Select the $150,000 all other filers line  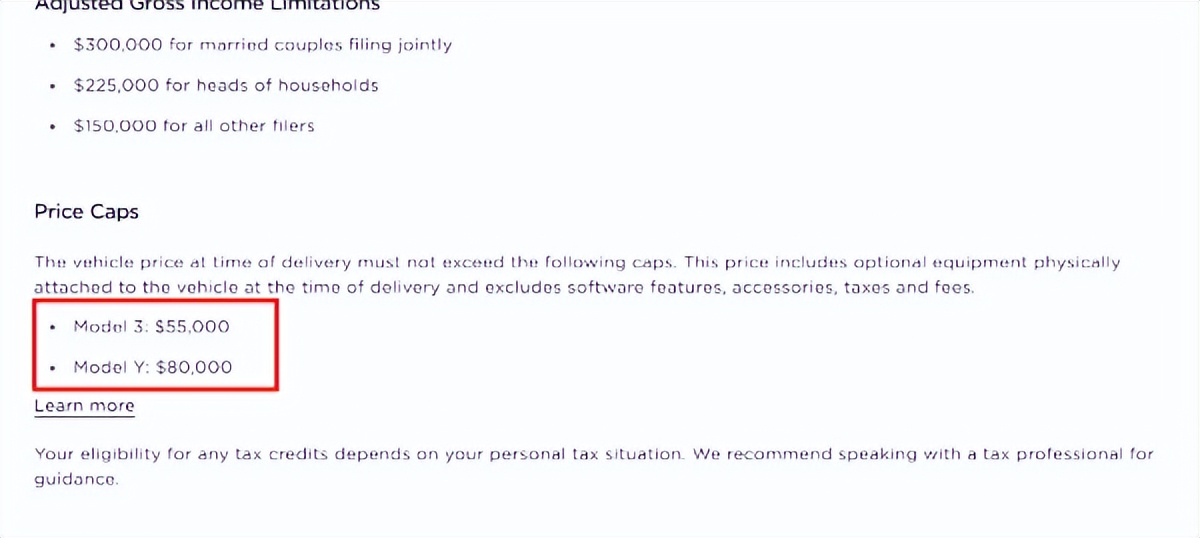pyautogui.click(x=194, y=126)
